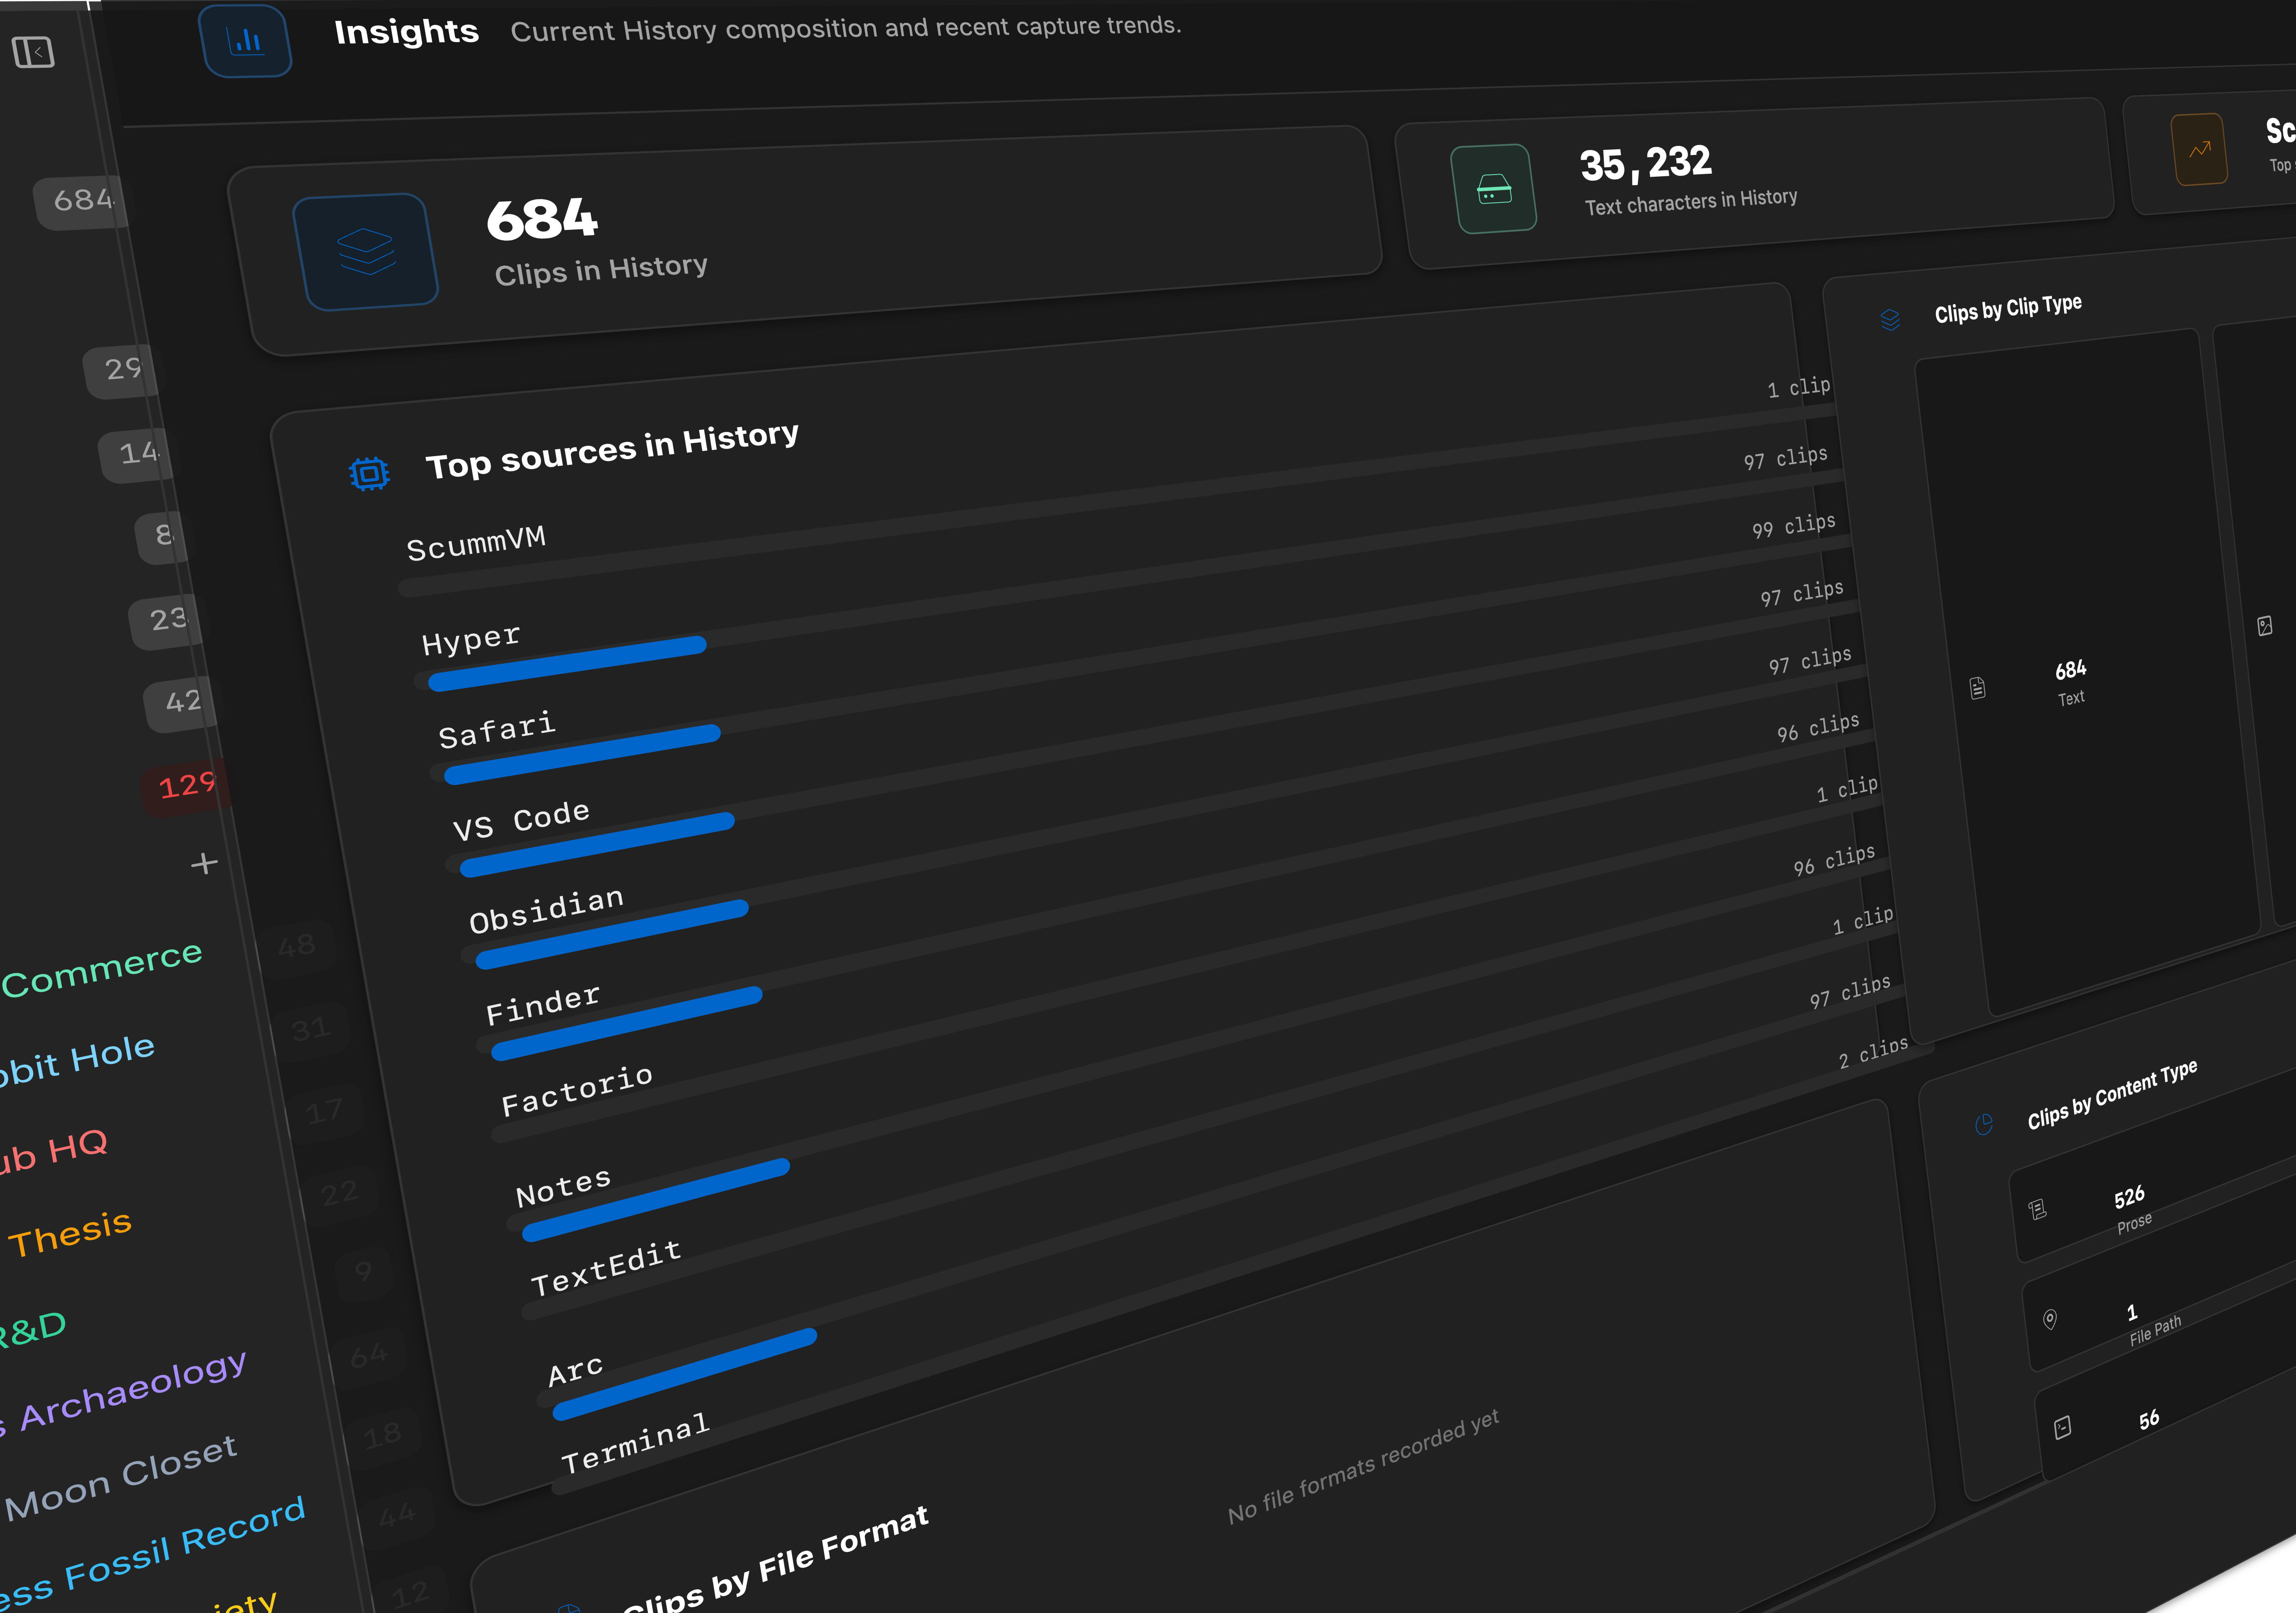The height and width of the screenshot is (1613, 2296).
Task: Click the Obsidian source label
Action: [x=546, y=910]
